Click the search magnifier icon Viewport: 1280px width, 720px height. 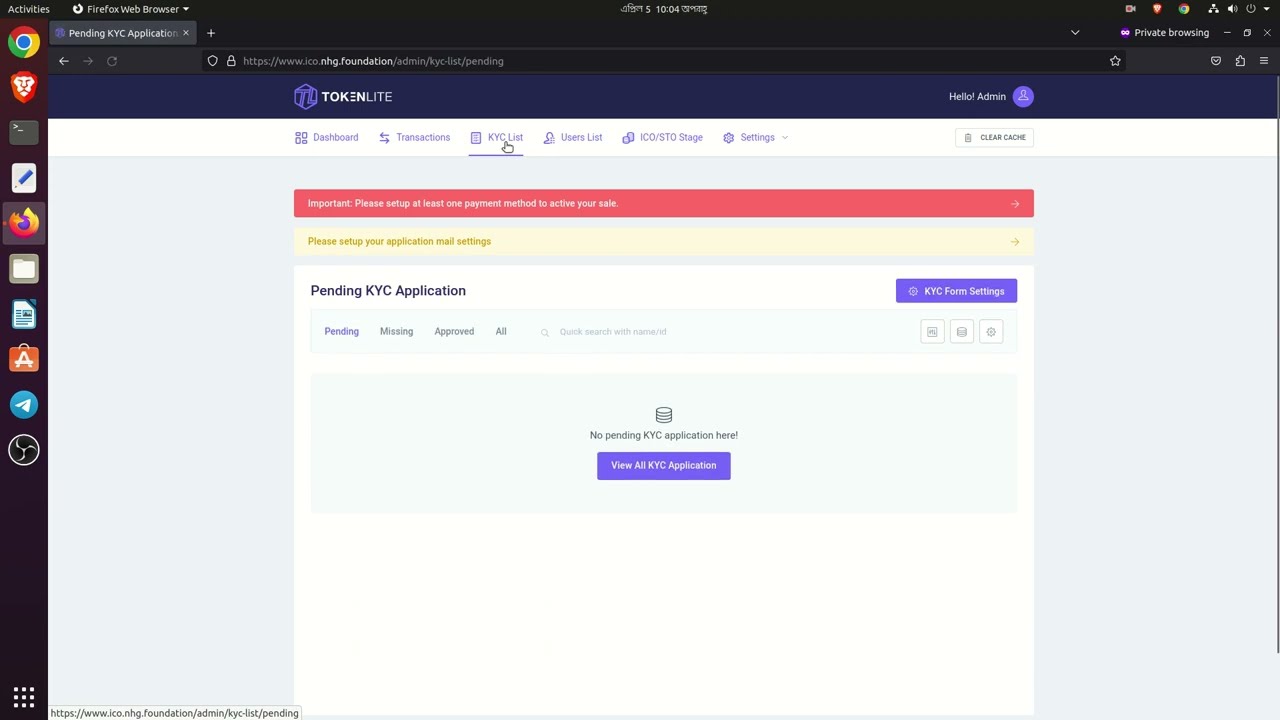click(x=545, y=332)
